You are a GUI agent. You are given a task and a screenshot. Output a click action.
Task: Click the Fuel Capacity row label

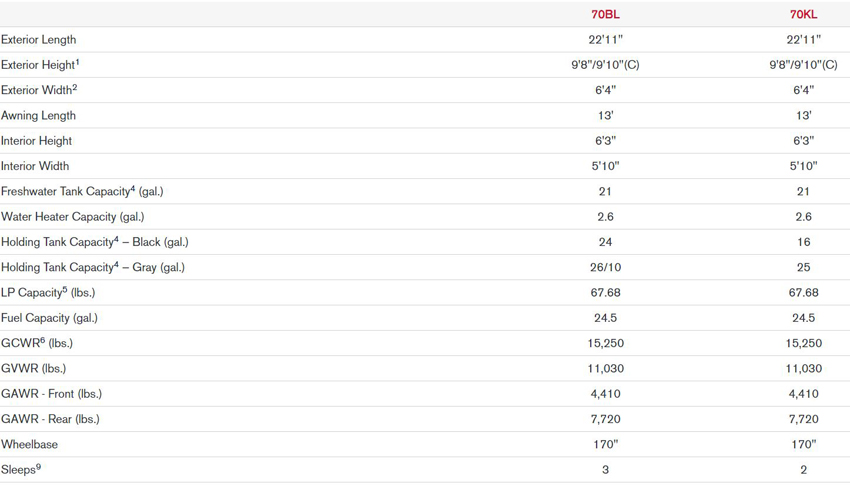[49, 318]
